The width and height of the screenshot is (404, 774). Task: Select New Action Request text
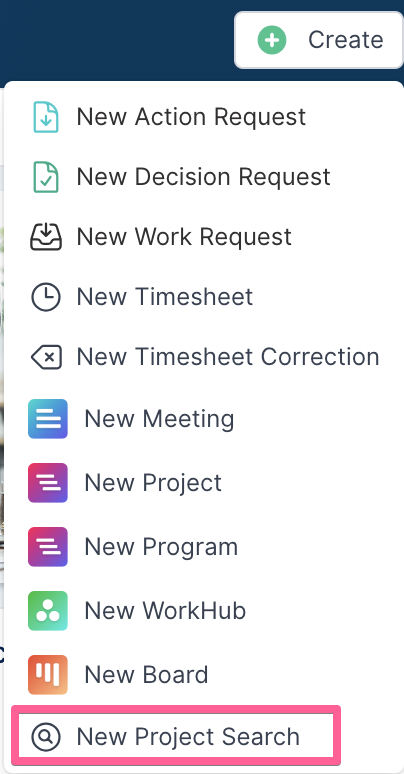191,117
